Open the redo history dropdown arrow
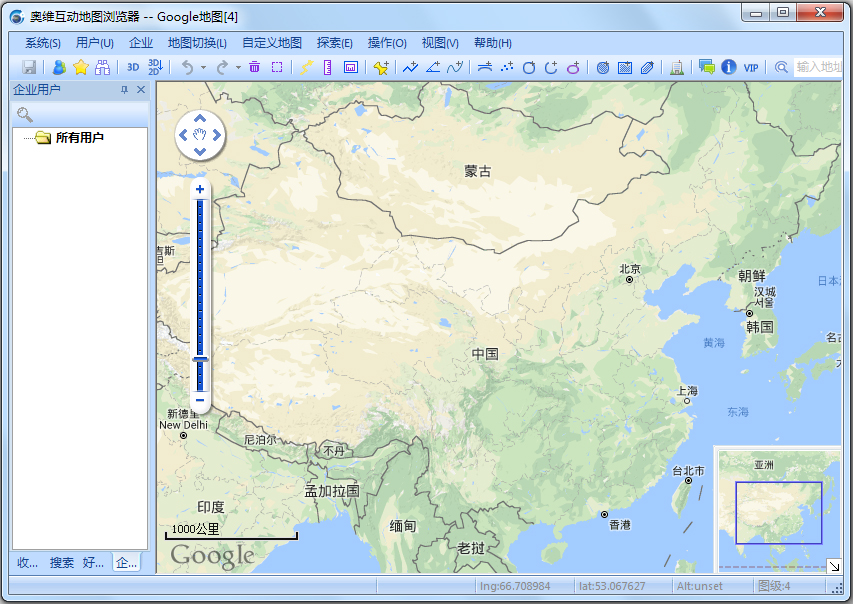This screenshot has width=853, height=604. pos(238,67)
